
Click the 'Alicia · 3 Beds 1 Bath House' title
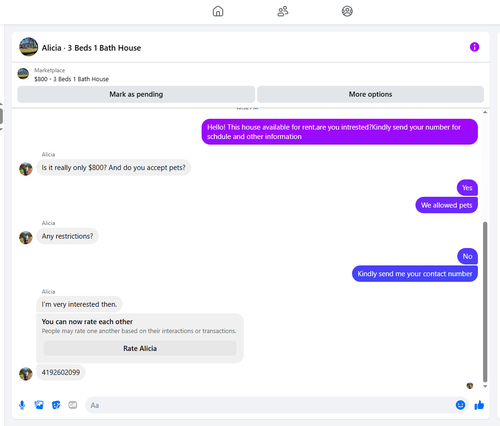(x=91, y=48)
